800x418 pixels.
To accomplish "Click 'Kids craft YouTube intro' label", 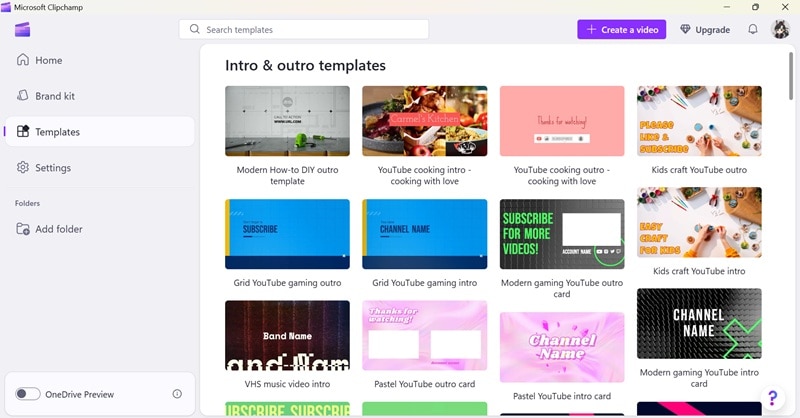I will [699, 271].
